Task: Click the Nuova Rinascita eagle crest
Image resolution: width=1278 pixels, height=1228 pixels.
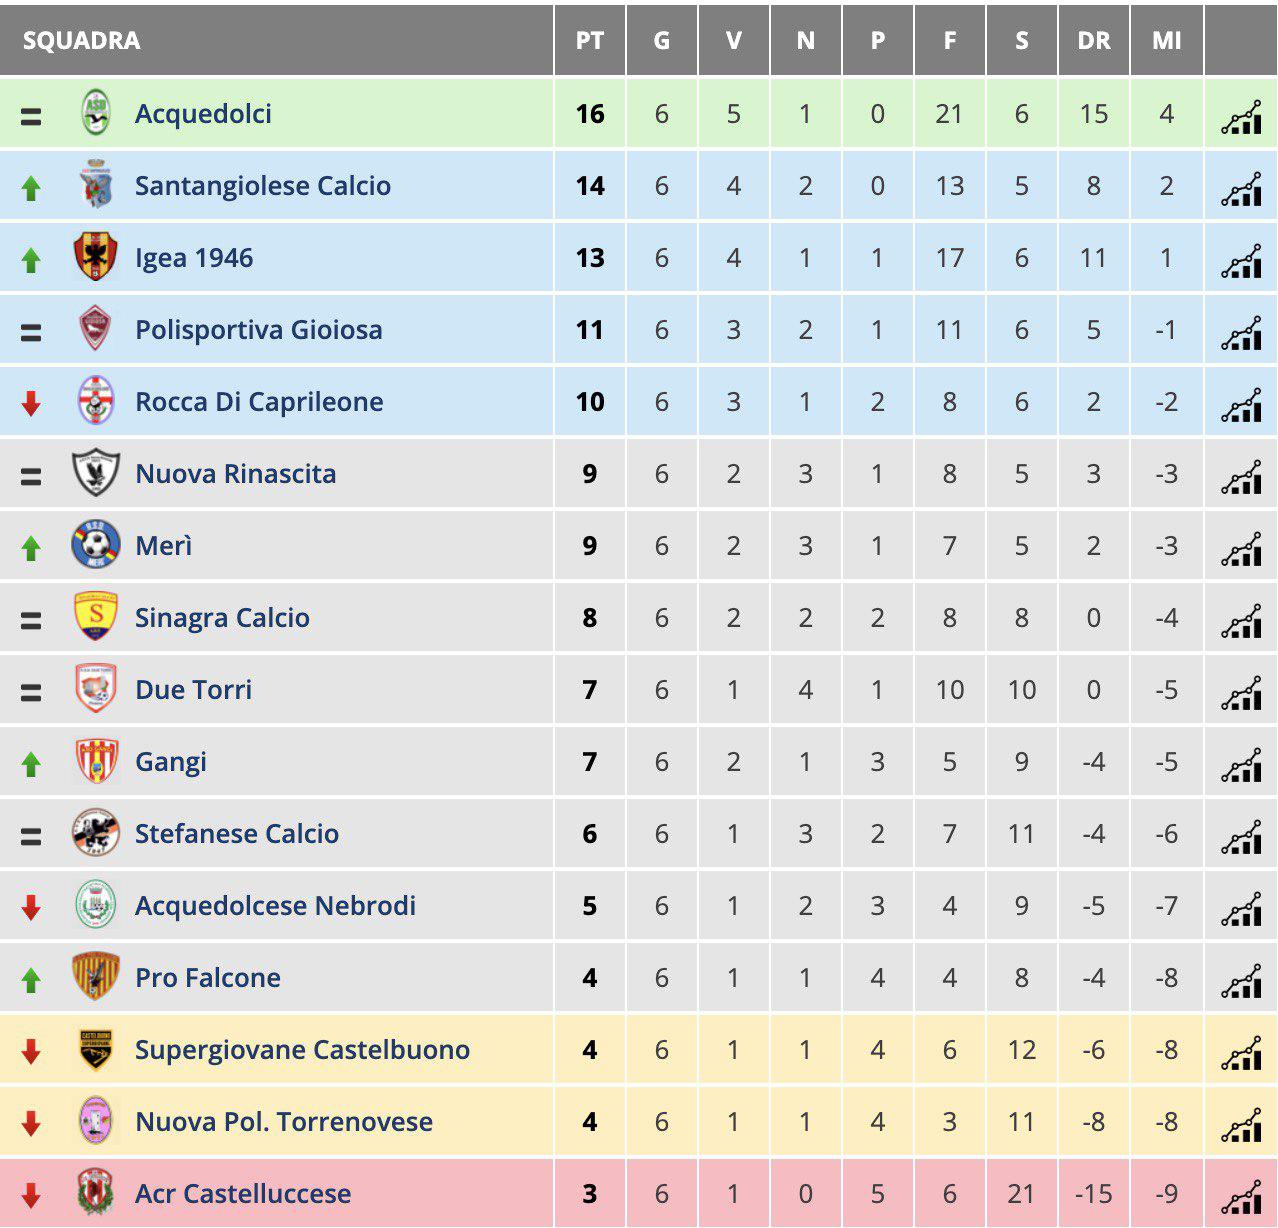Action: click(x=96, y=473)
